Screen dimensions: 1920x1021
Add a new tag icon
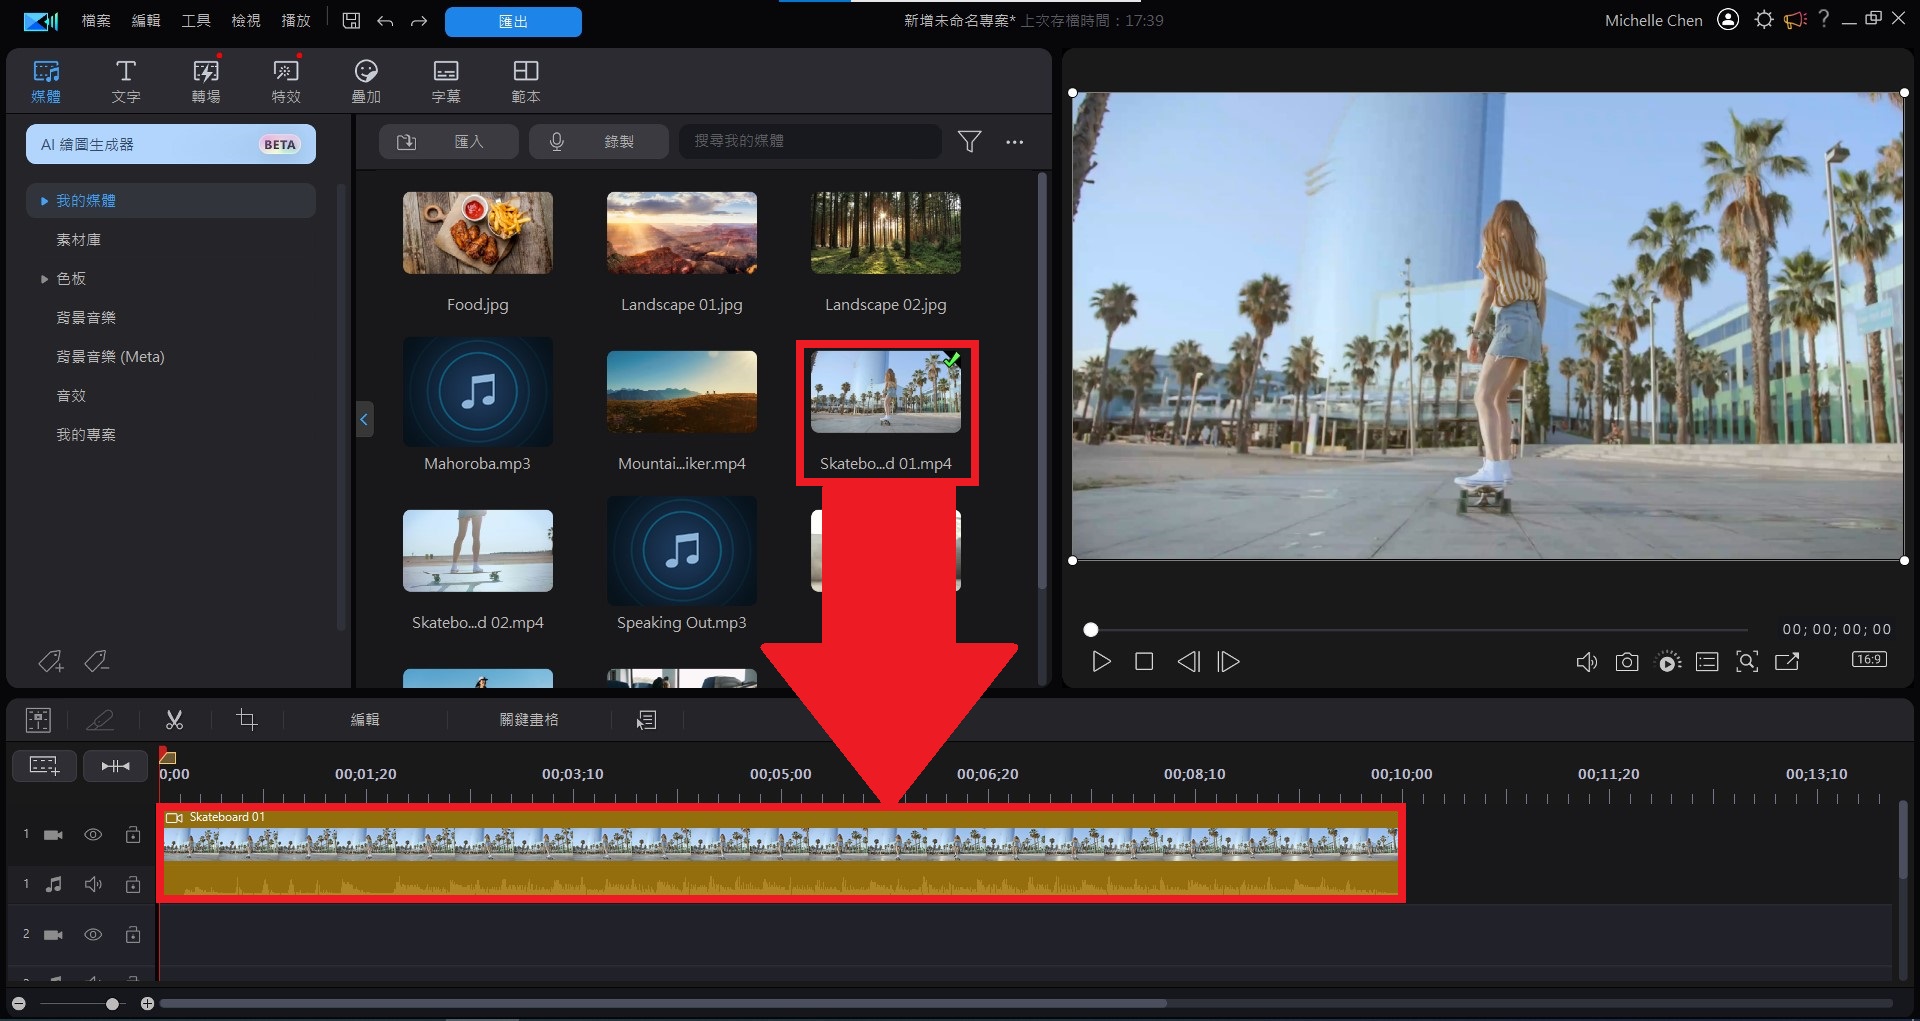[50, 661]
